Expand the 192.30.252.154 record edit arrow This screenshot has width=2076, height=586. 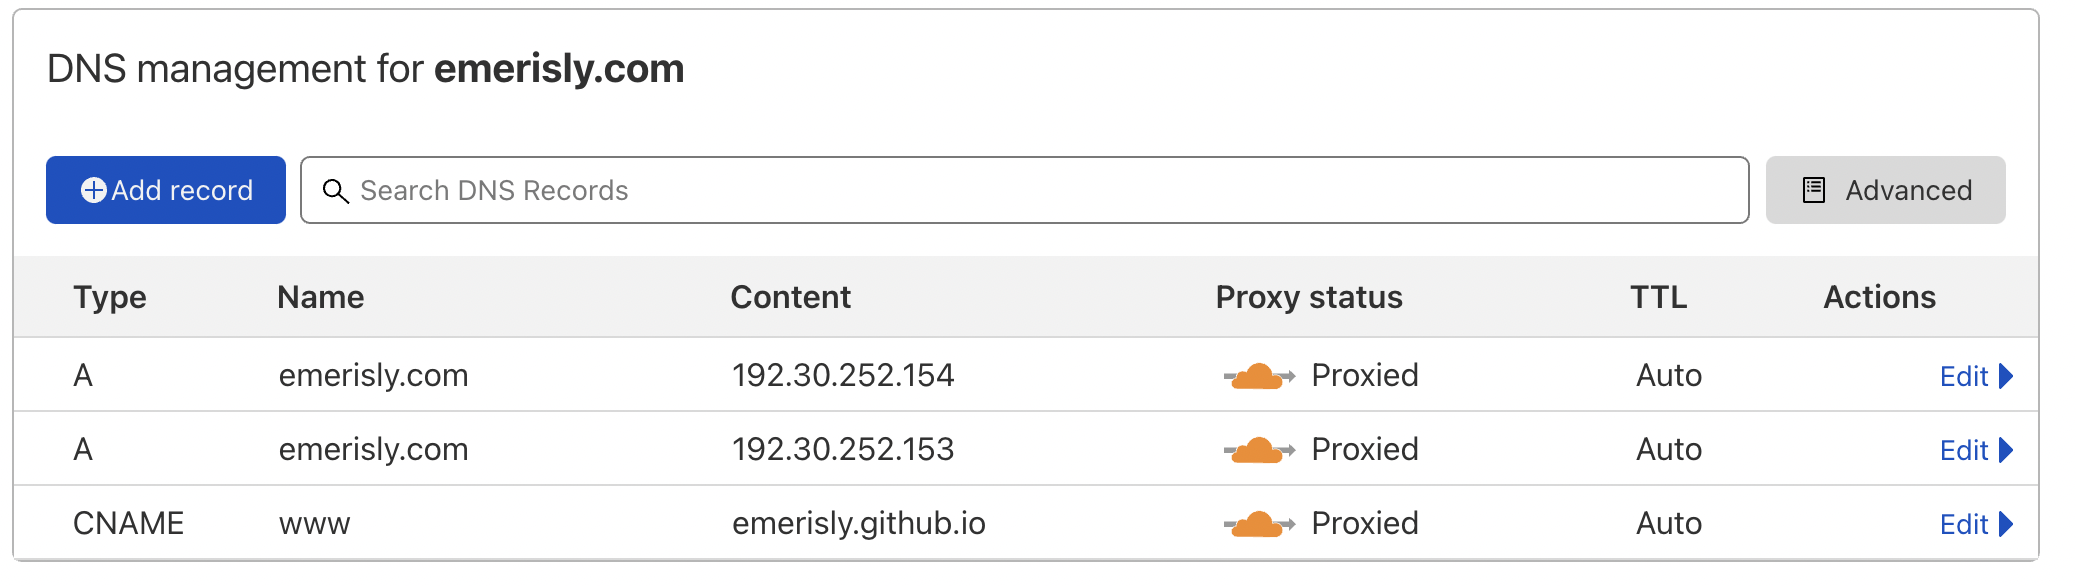2005,376
